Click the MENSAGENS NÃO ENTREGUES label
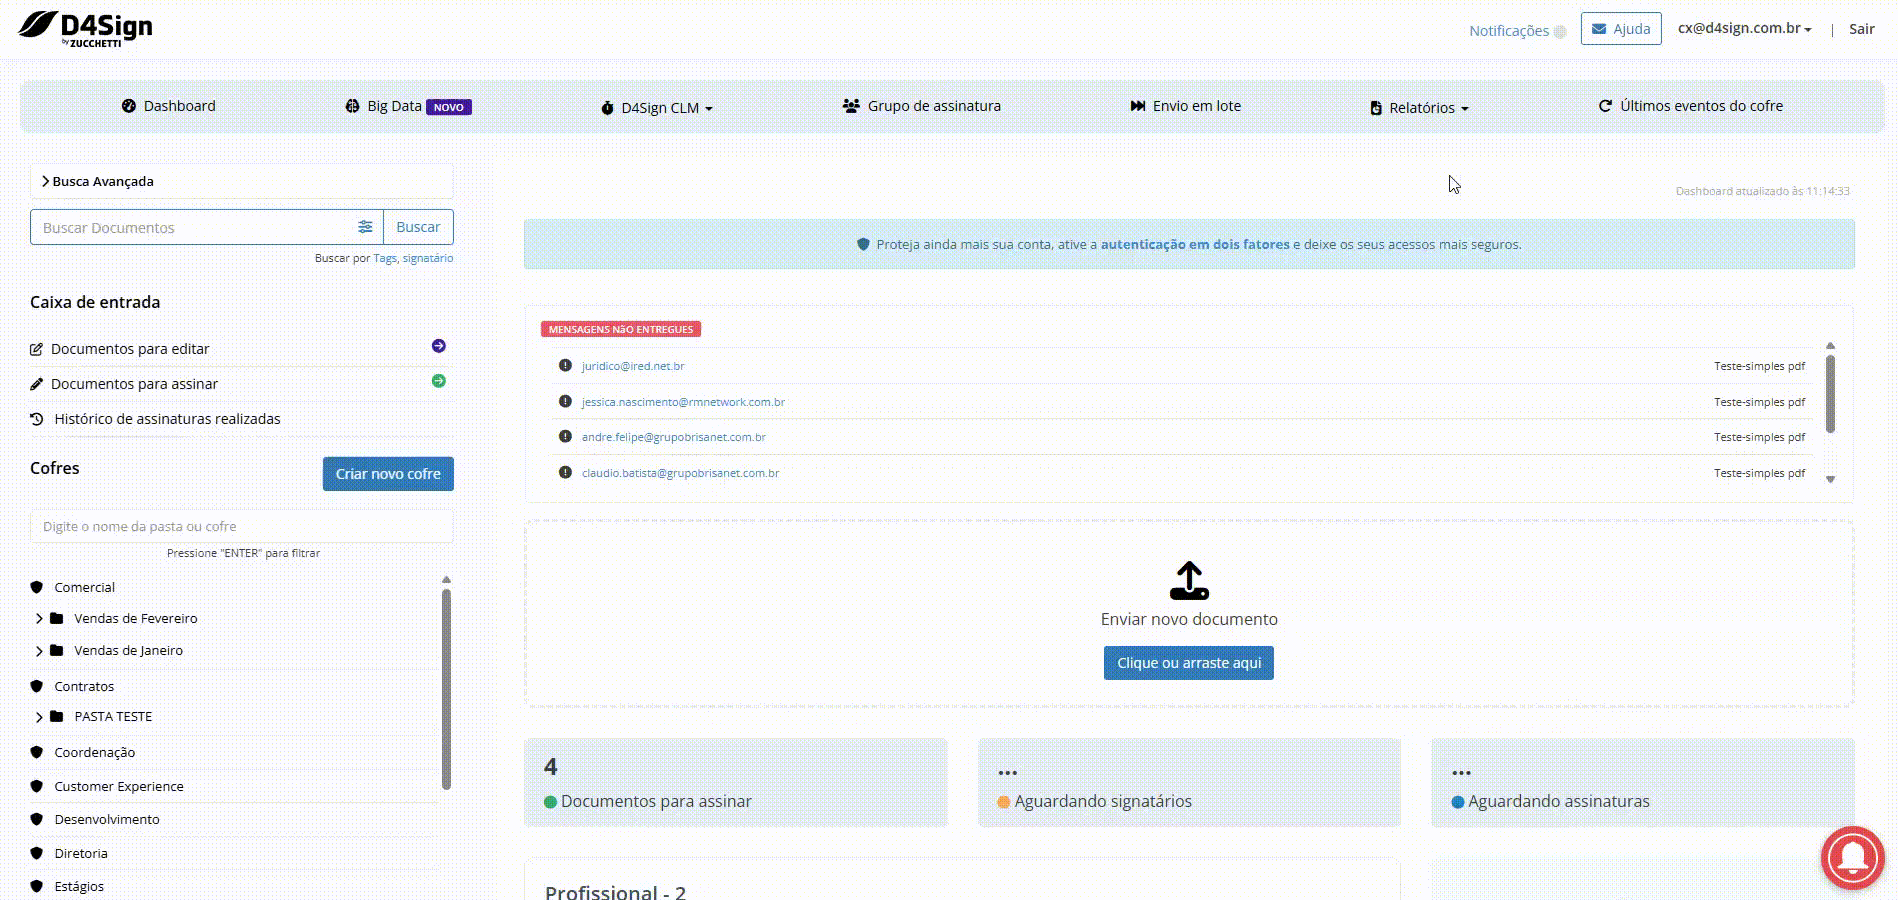1898x900 pixels. coord(621,329)
